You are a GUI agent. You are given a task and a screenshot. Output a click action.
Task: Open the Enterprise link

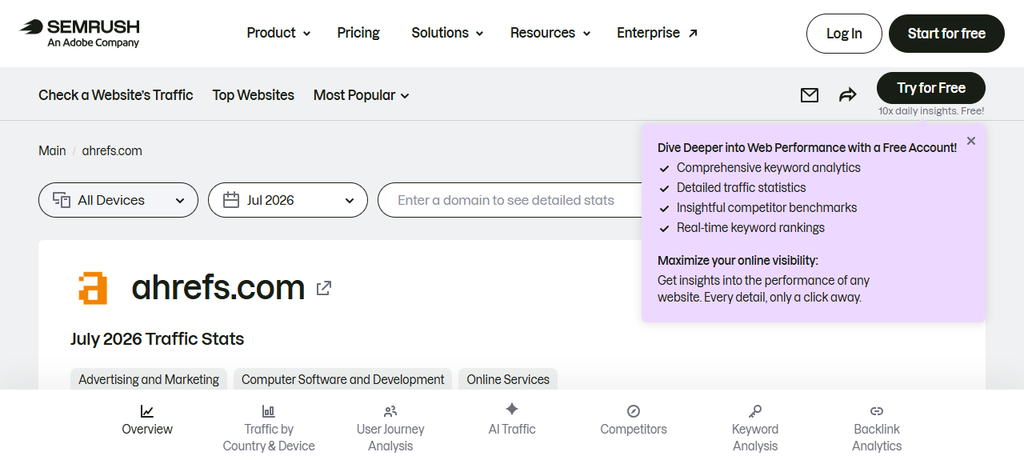(657, 33)
